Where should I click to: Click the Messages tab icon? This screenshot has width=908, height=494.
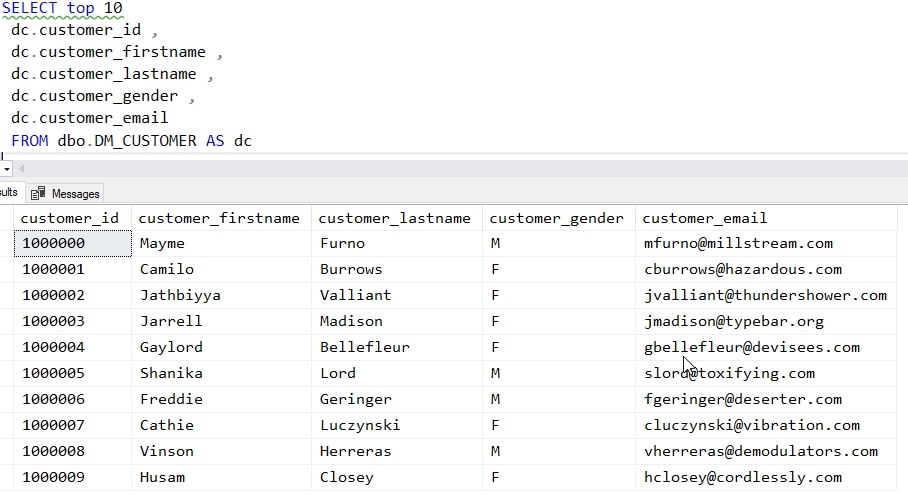click(x=39, y=193)
